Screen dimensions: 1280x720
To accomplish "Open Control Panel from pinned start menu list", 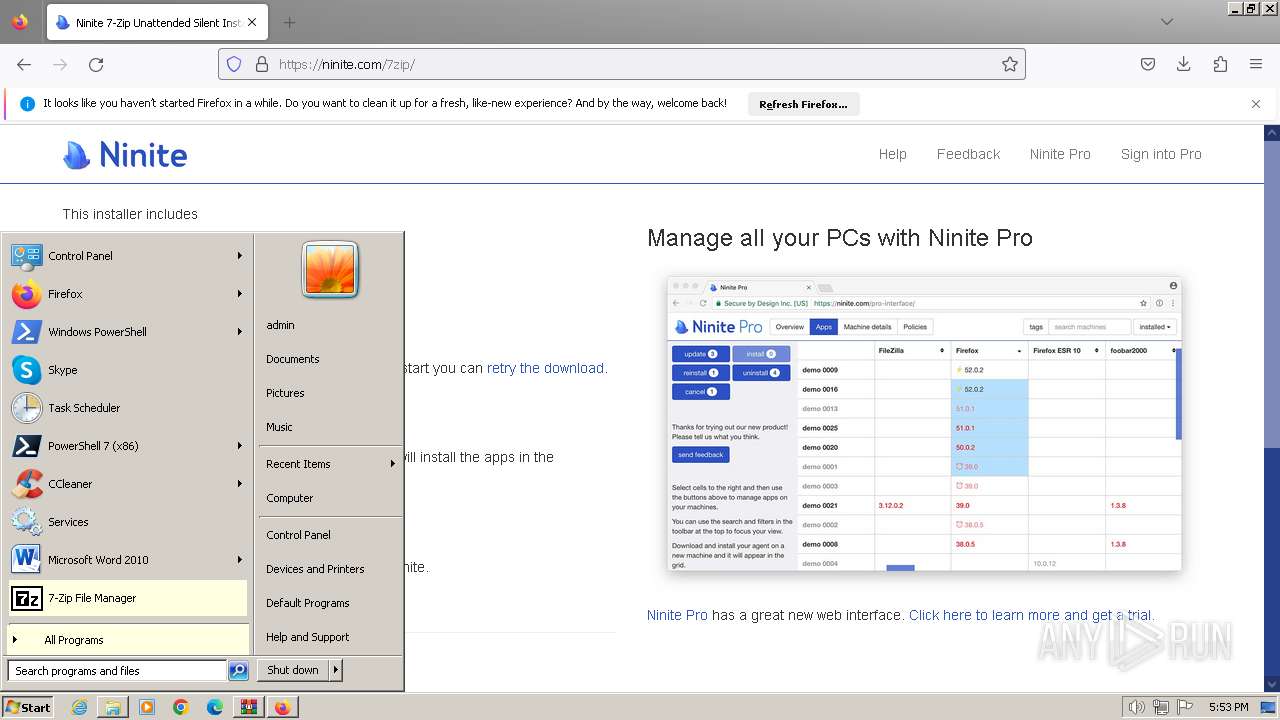I will tap(128, 256).
